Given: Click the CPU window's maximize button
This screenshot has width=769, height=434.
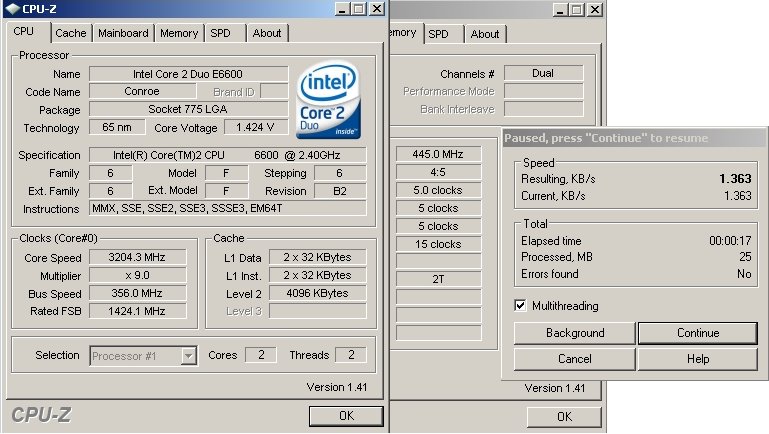Looking at the screenshot, I should point(359,8).
